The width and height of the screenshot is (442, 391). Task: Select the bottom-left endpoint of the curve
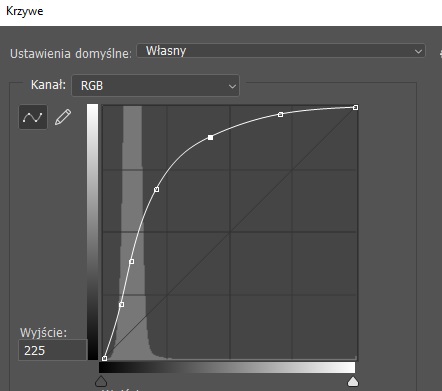(x=105, y=358)
